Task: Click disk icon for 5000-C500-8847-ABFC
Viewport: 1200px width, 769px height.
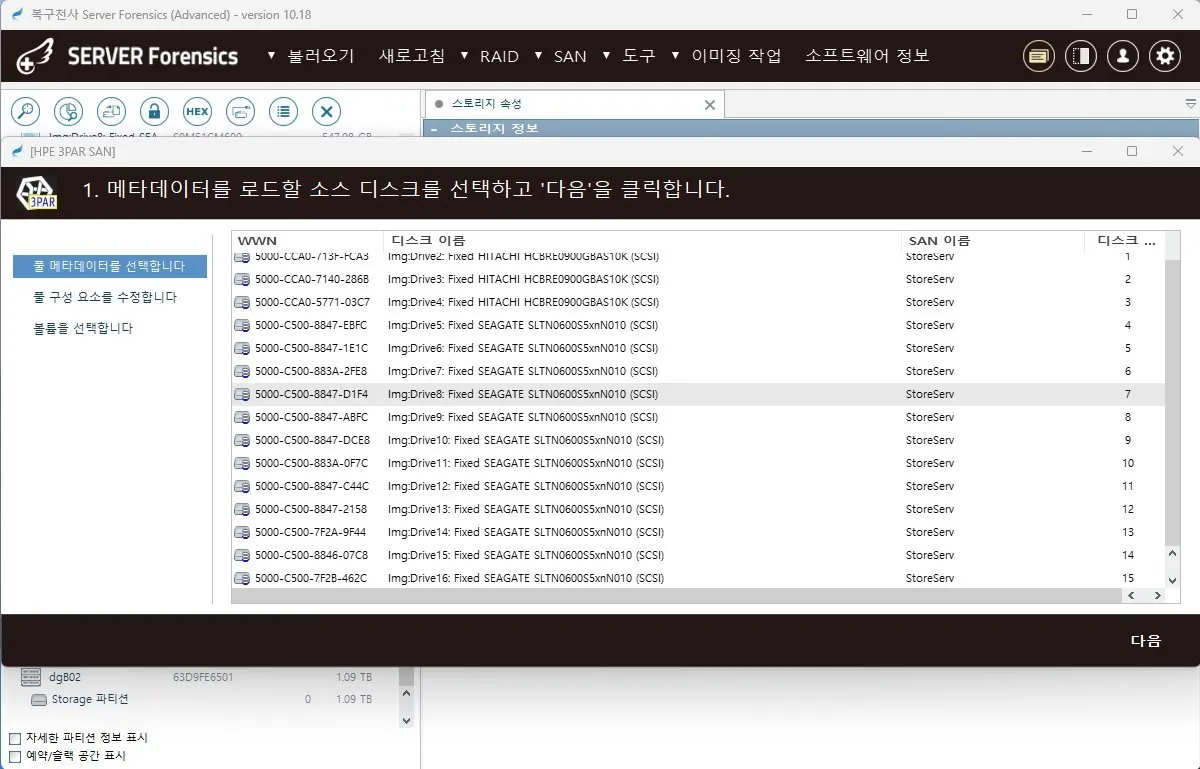Action: click(x=242, y=417)
